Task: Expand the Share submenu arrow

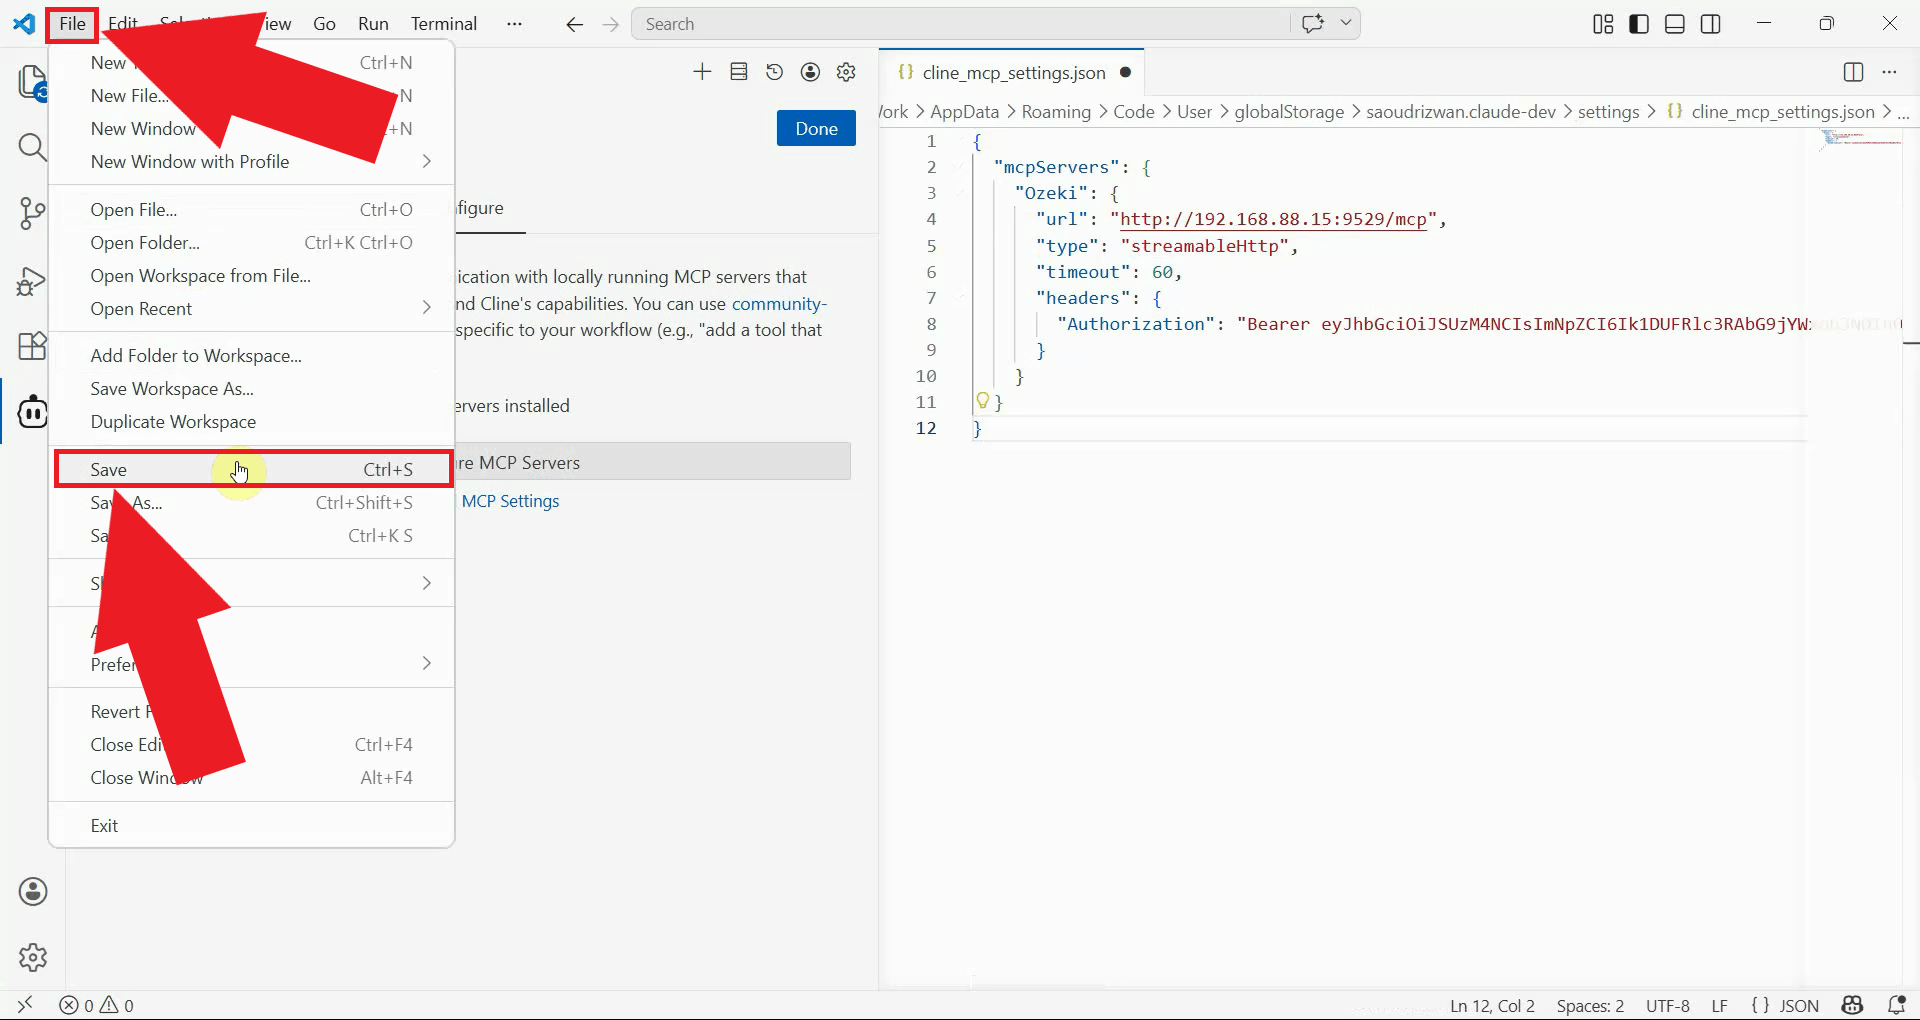Action: [x=427, y=583]
